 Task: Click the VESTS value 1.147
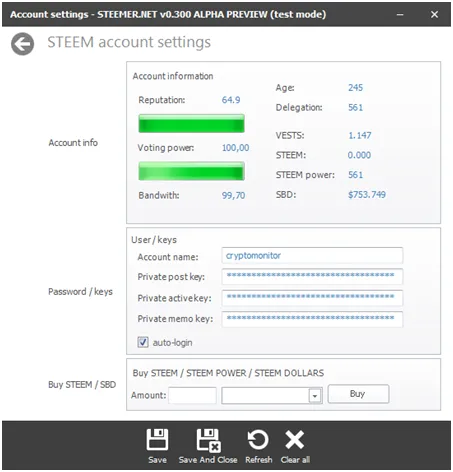coord(360,135)
